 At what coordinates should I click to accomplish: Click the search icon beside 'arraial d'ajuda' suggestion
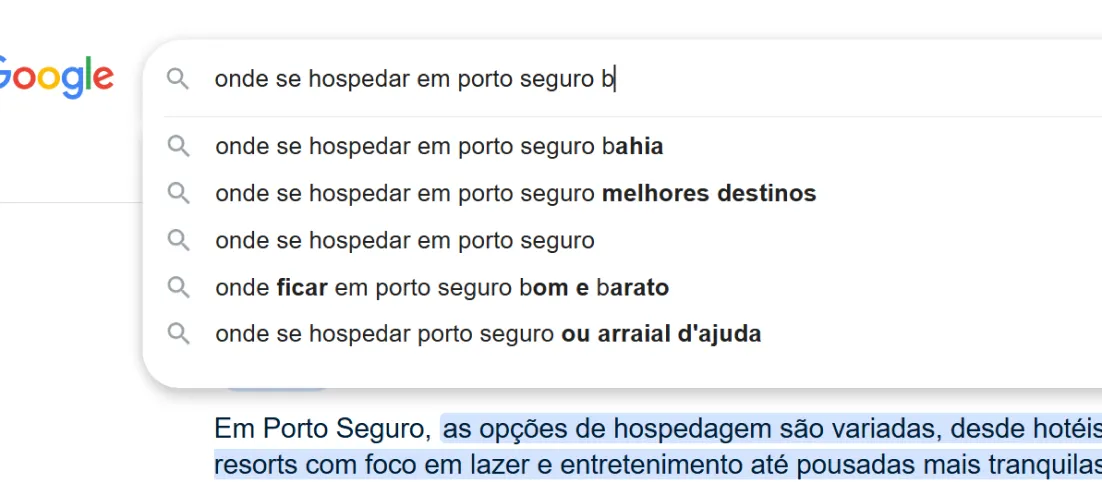point(179,334)
